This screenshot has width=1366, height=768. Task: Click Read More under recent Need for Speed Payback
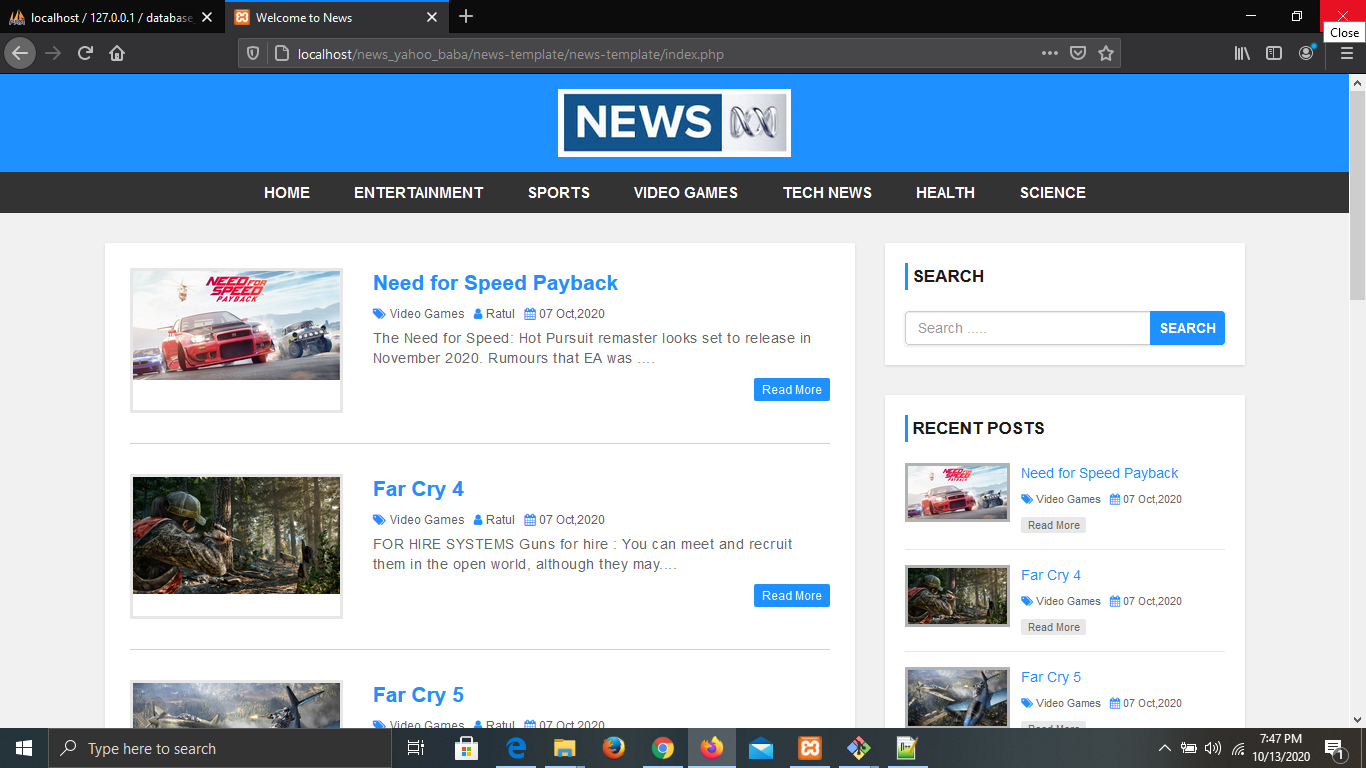click(x=1053, y=525)
